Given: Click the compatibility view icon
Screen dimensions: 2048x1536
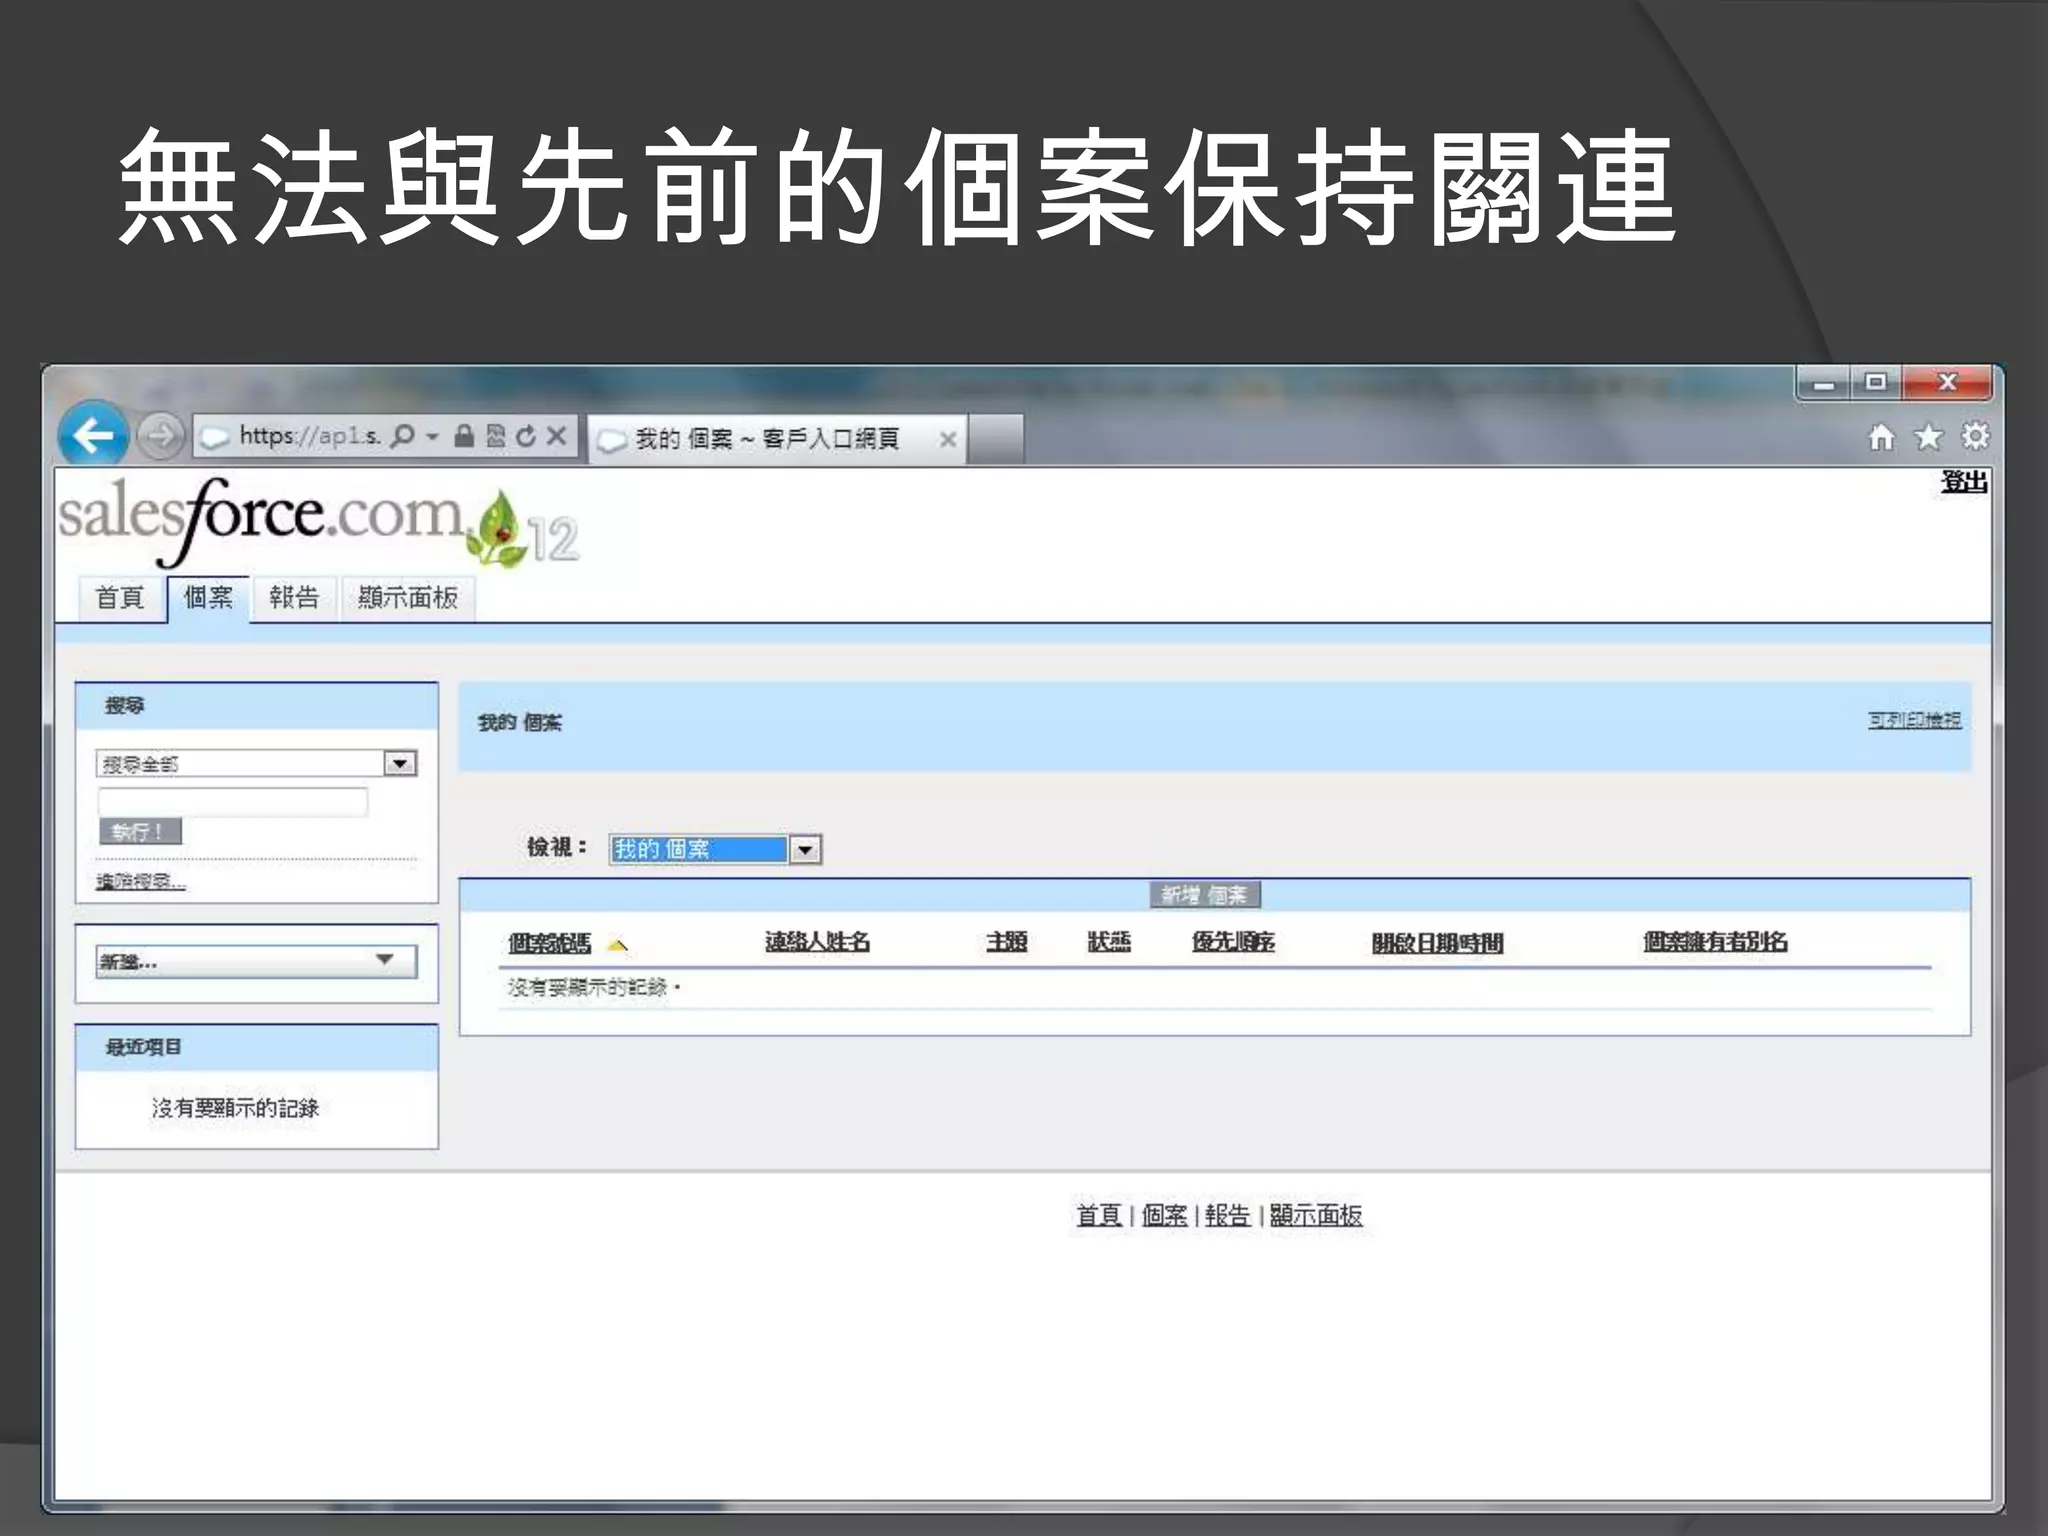Looking at the screenshot, I should pos(495,436).
